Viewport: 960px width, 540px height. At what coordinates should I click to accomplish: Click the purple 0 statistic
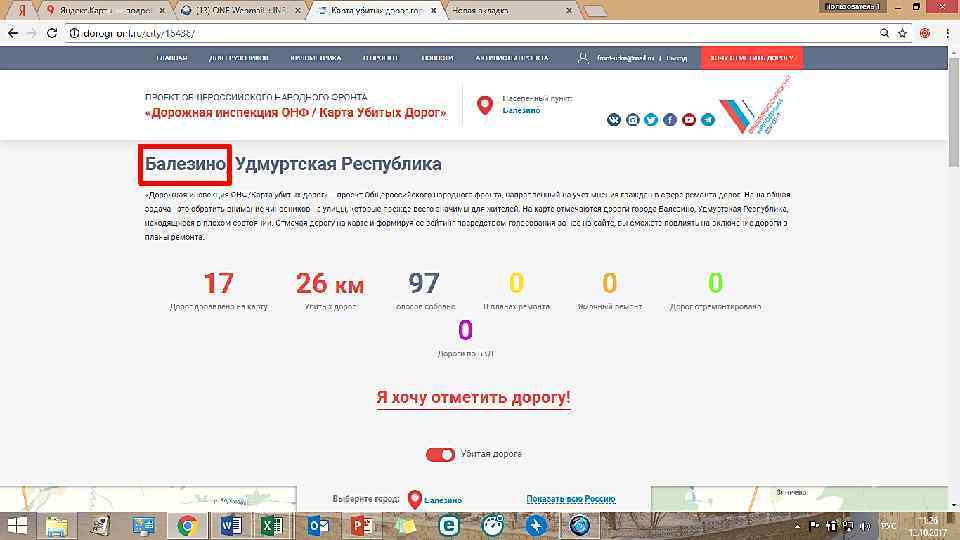point(465,330)
